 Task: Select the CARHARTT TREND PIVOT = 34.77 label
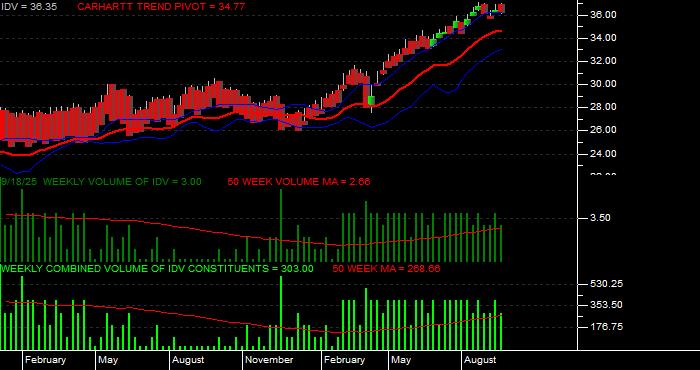pyautogui.click(x=161, y=7)
